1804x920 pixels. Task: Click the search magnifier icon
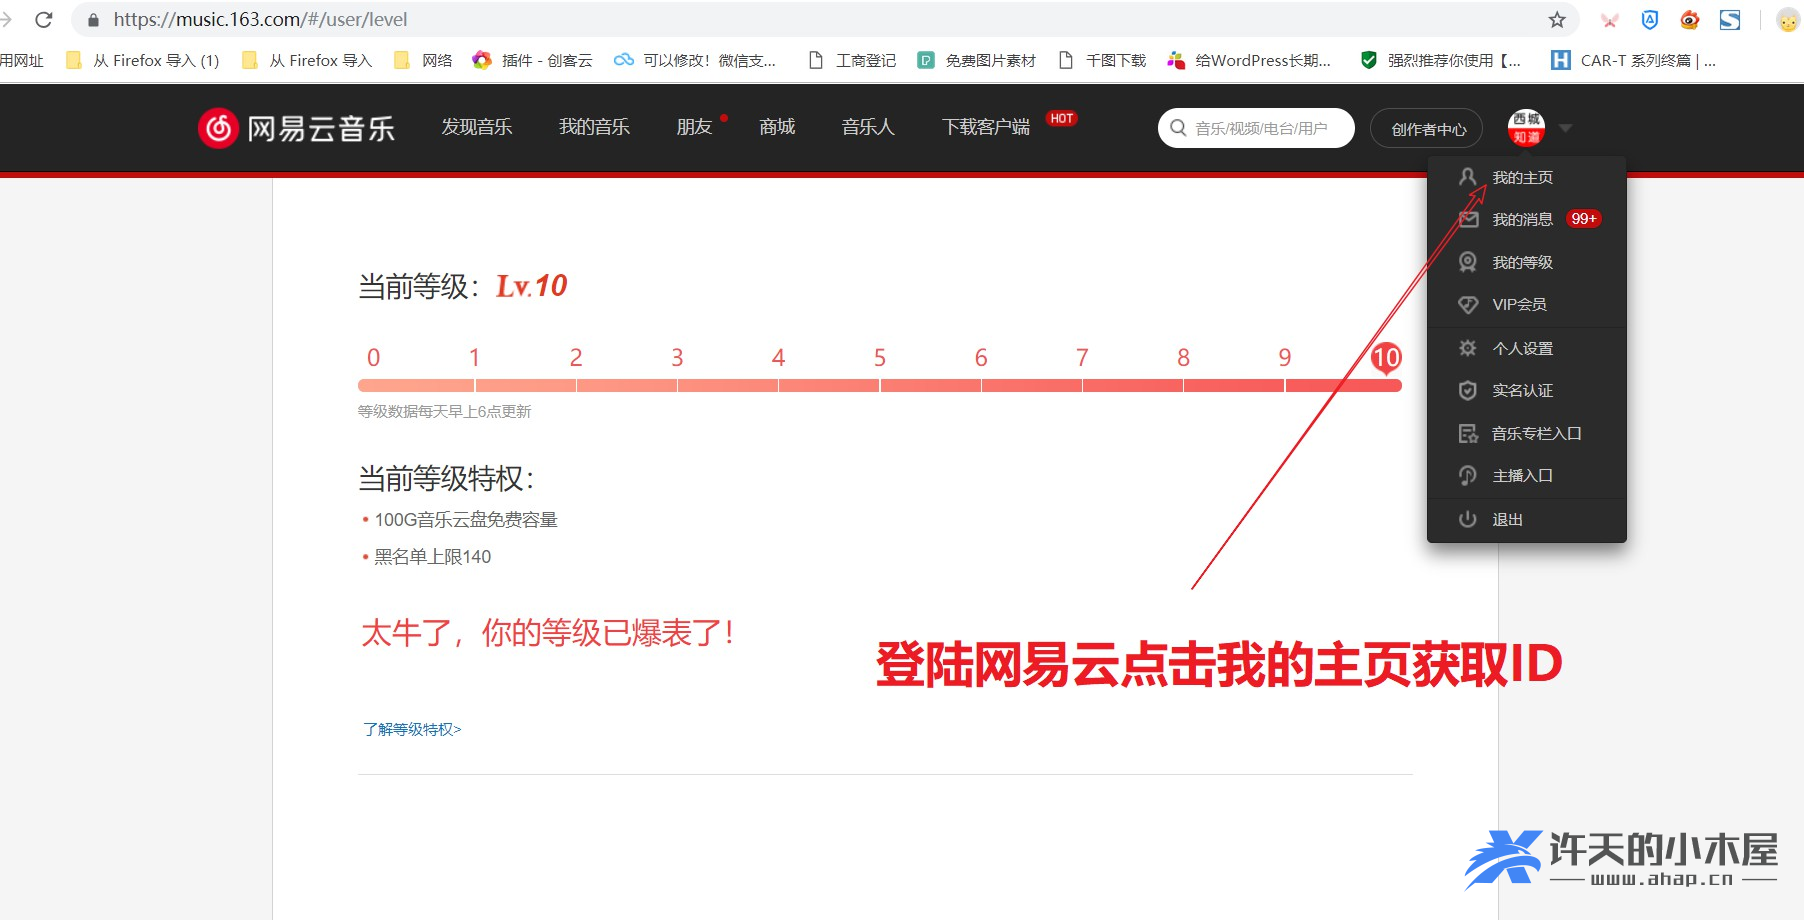point(1178,128)
